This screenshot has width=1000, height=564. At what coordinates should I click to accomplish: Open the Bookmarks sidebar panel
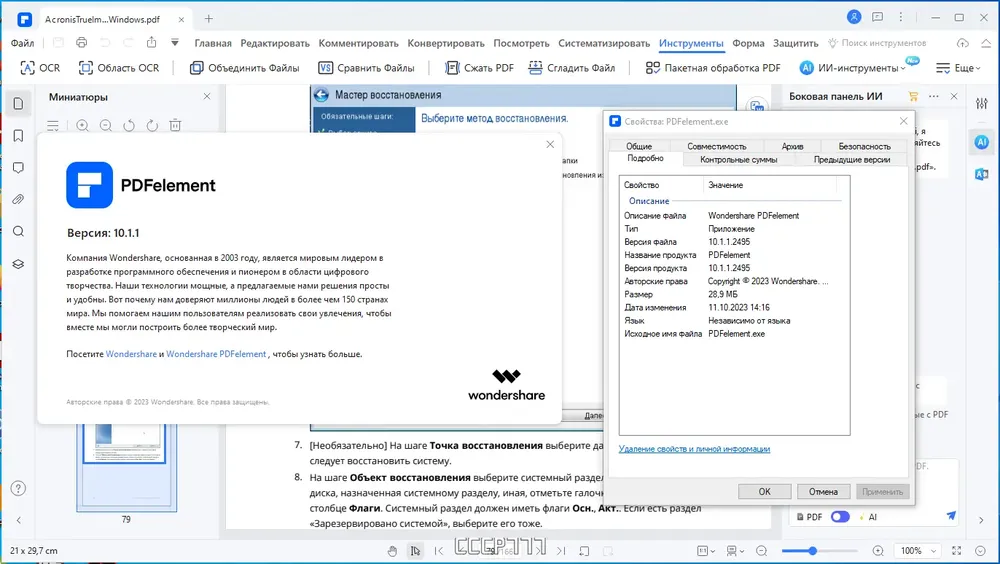18,135
